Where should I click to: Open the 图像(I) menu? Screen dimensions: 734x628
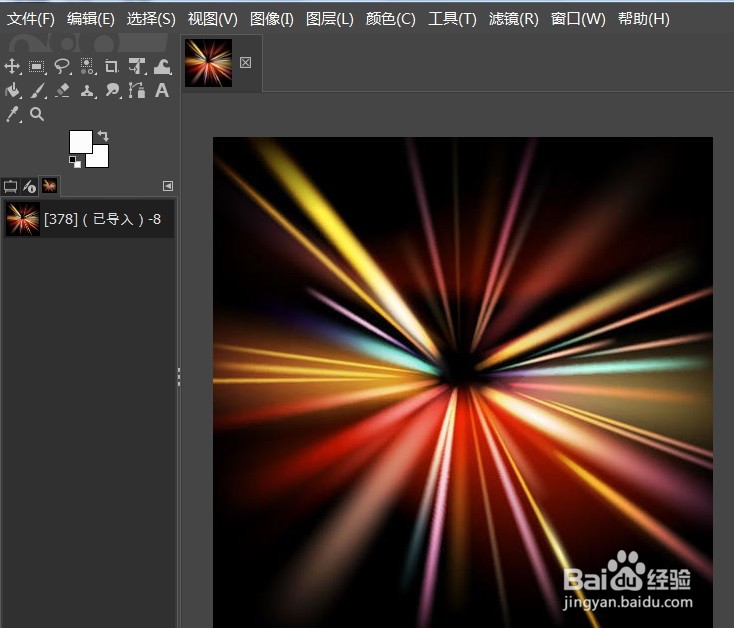pyautogui.click(x=272, y=19)
